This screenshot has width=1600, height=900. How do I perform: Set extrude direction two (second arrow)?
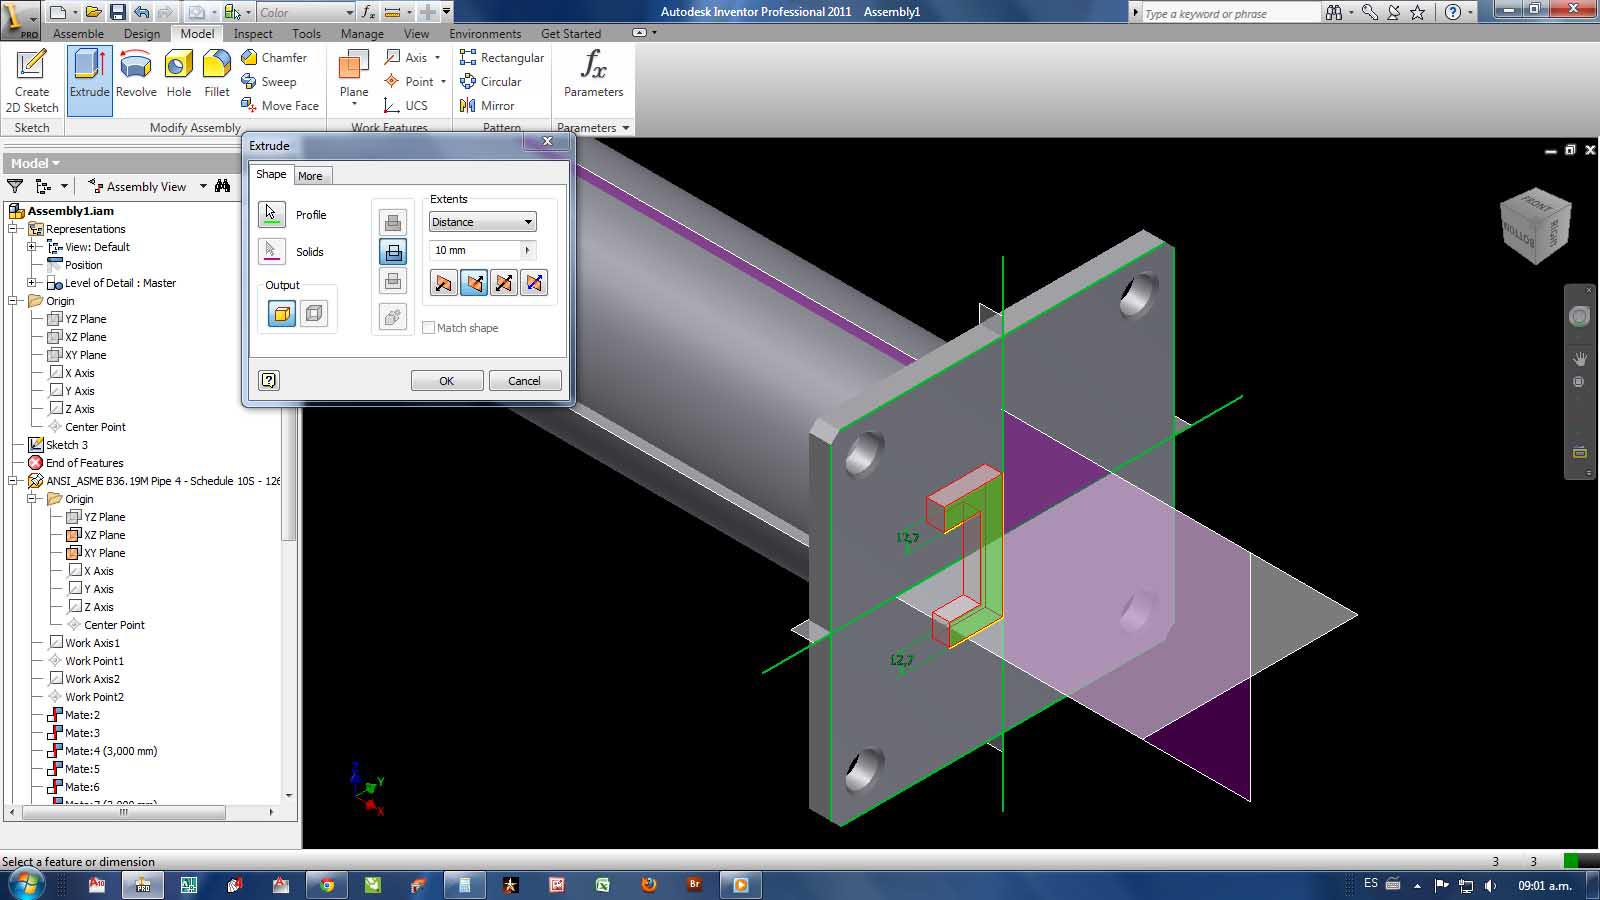click(x=474, y=283)
